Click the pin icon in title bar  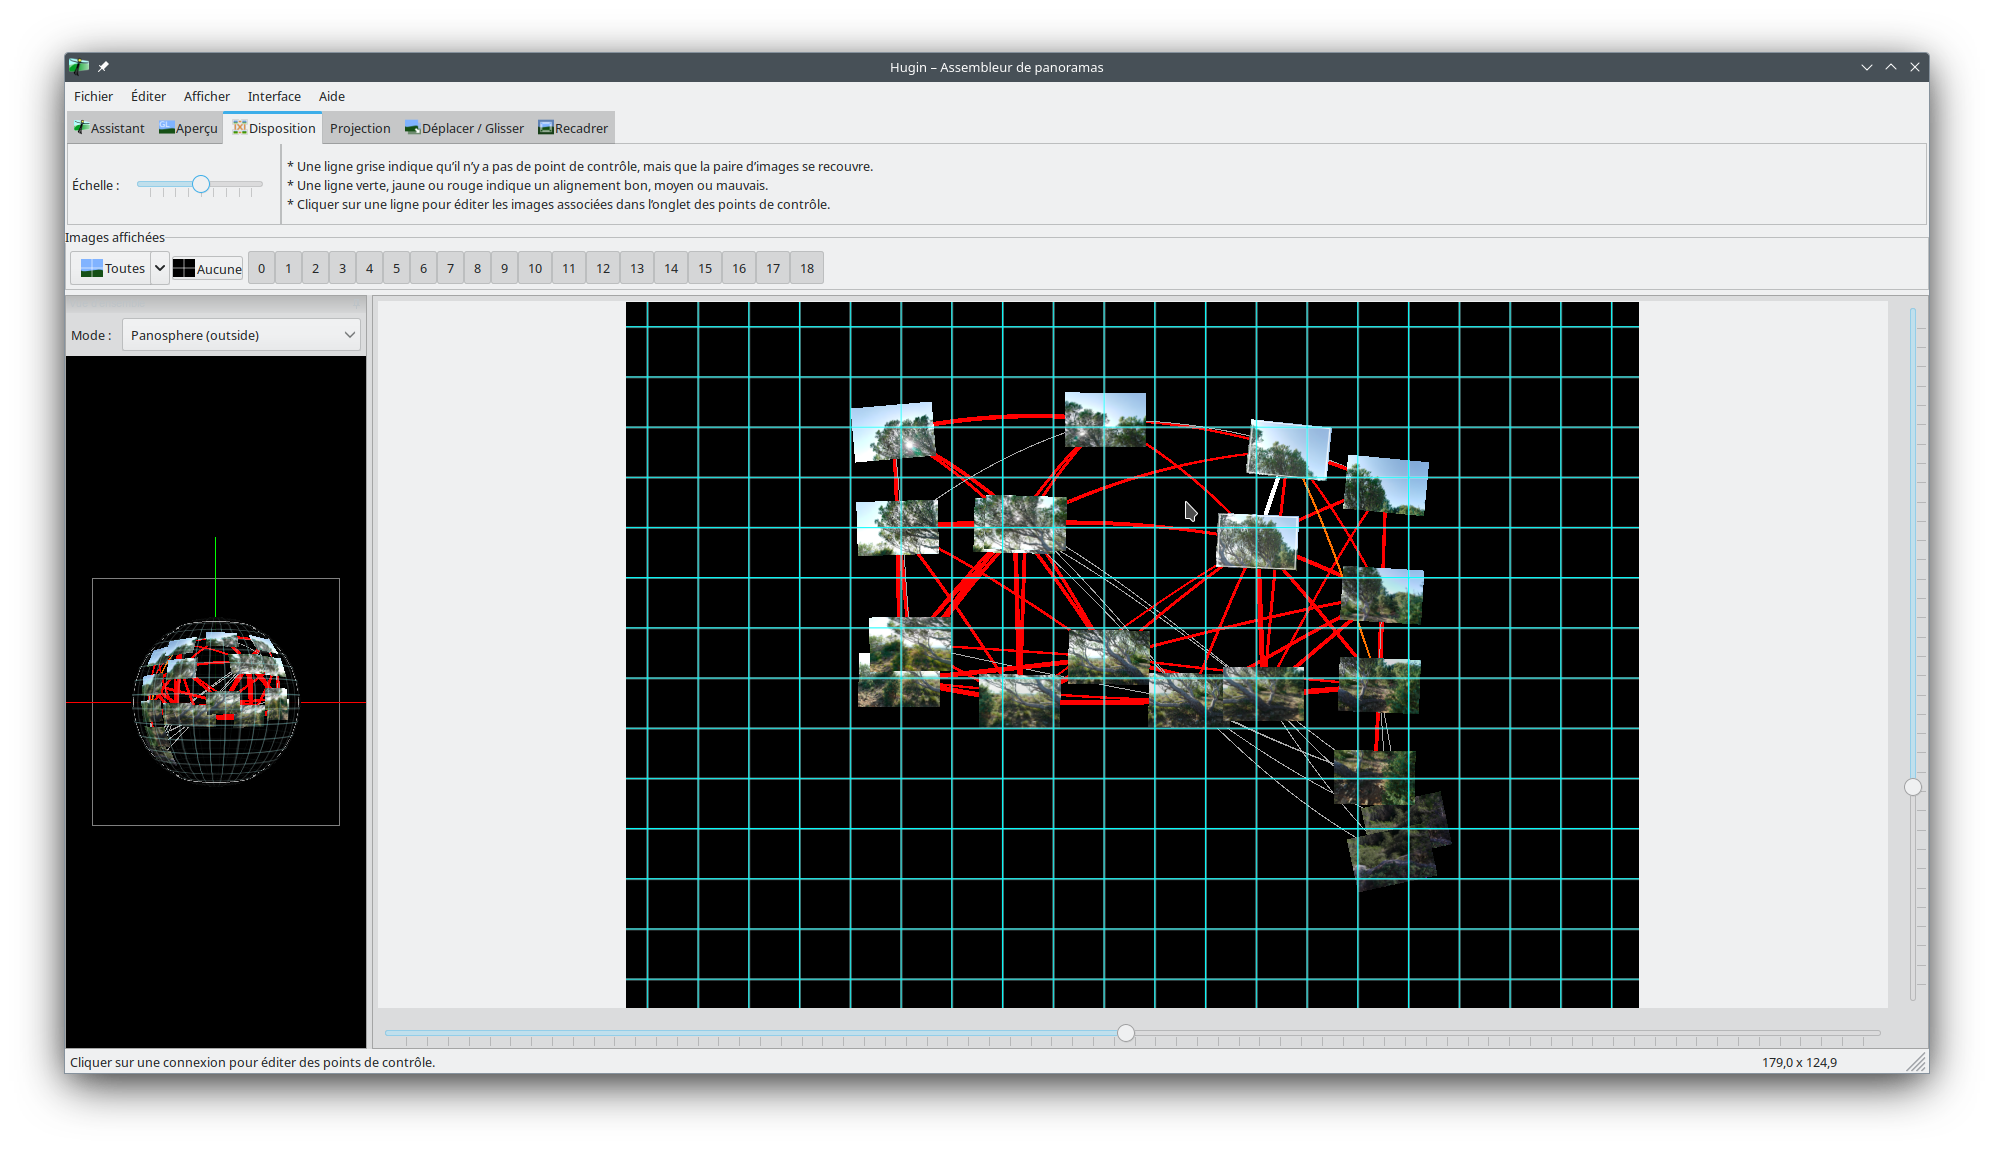103,67
